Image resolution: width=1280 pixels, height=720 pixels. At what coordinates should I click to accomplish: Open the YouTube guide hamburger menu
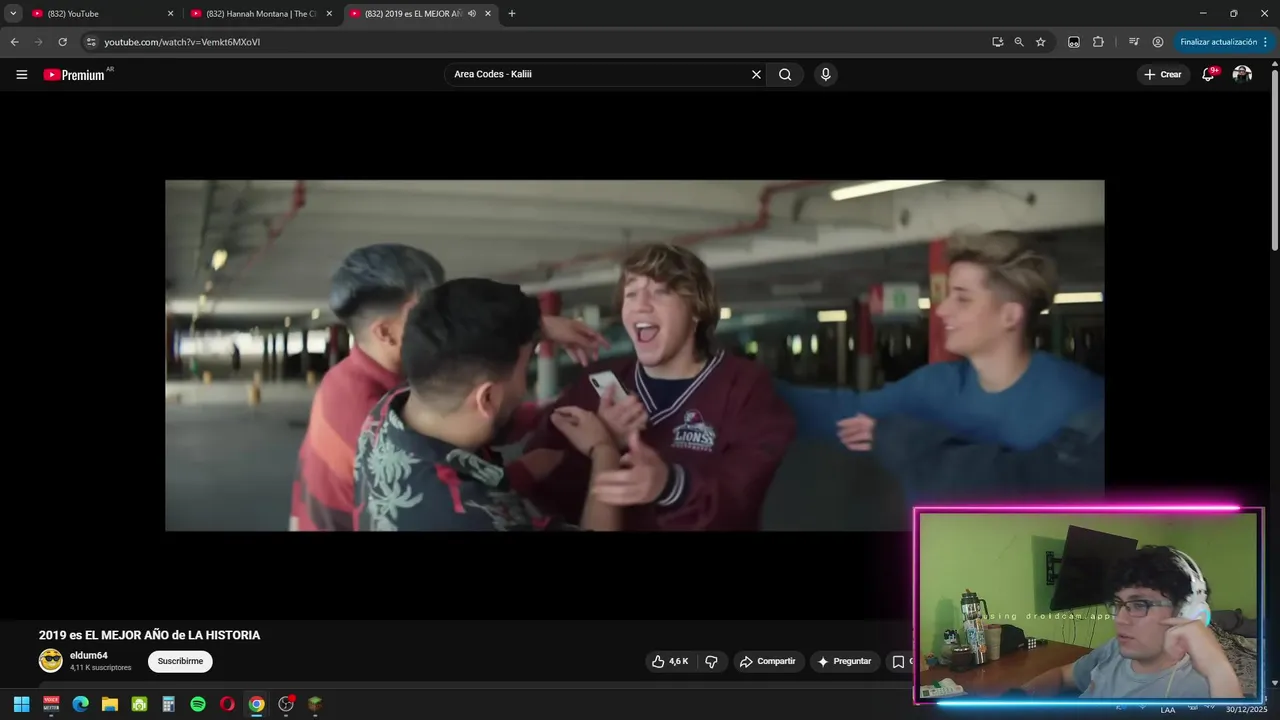[21, 74]
